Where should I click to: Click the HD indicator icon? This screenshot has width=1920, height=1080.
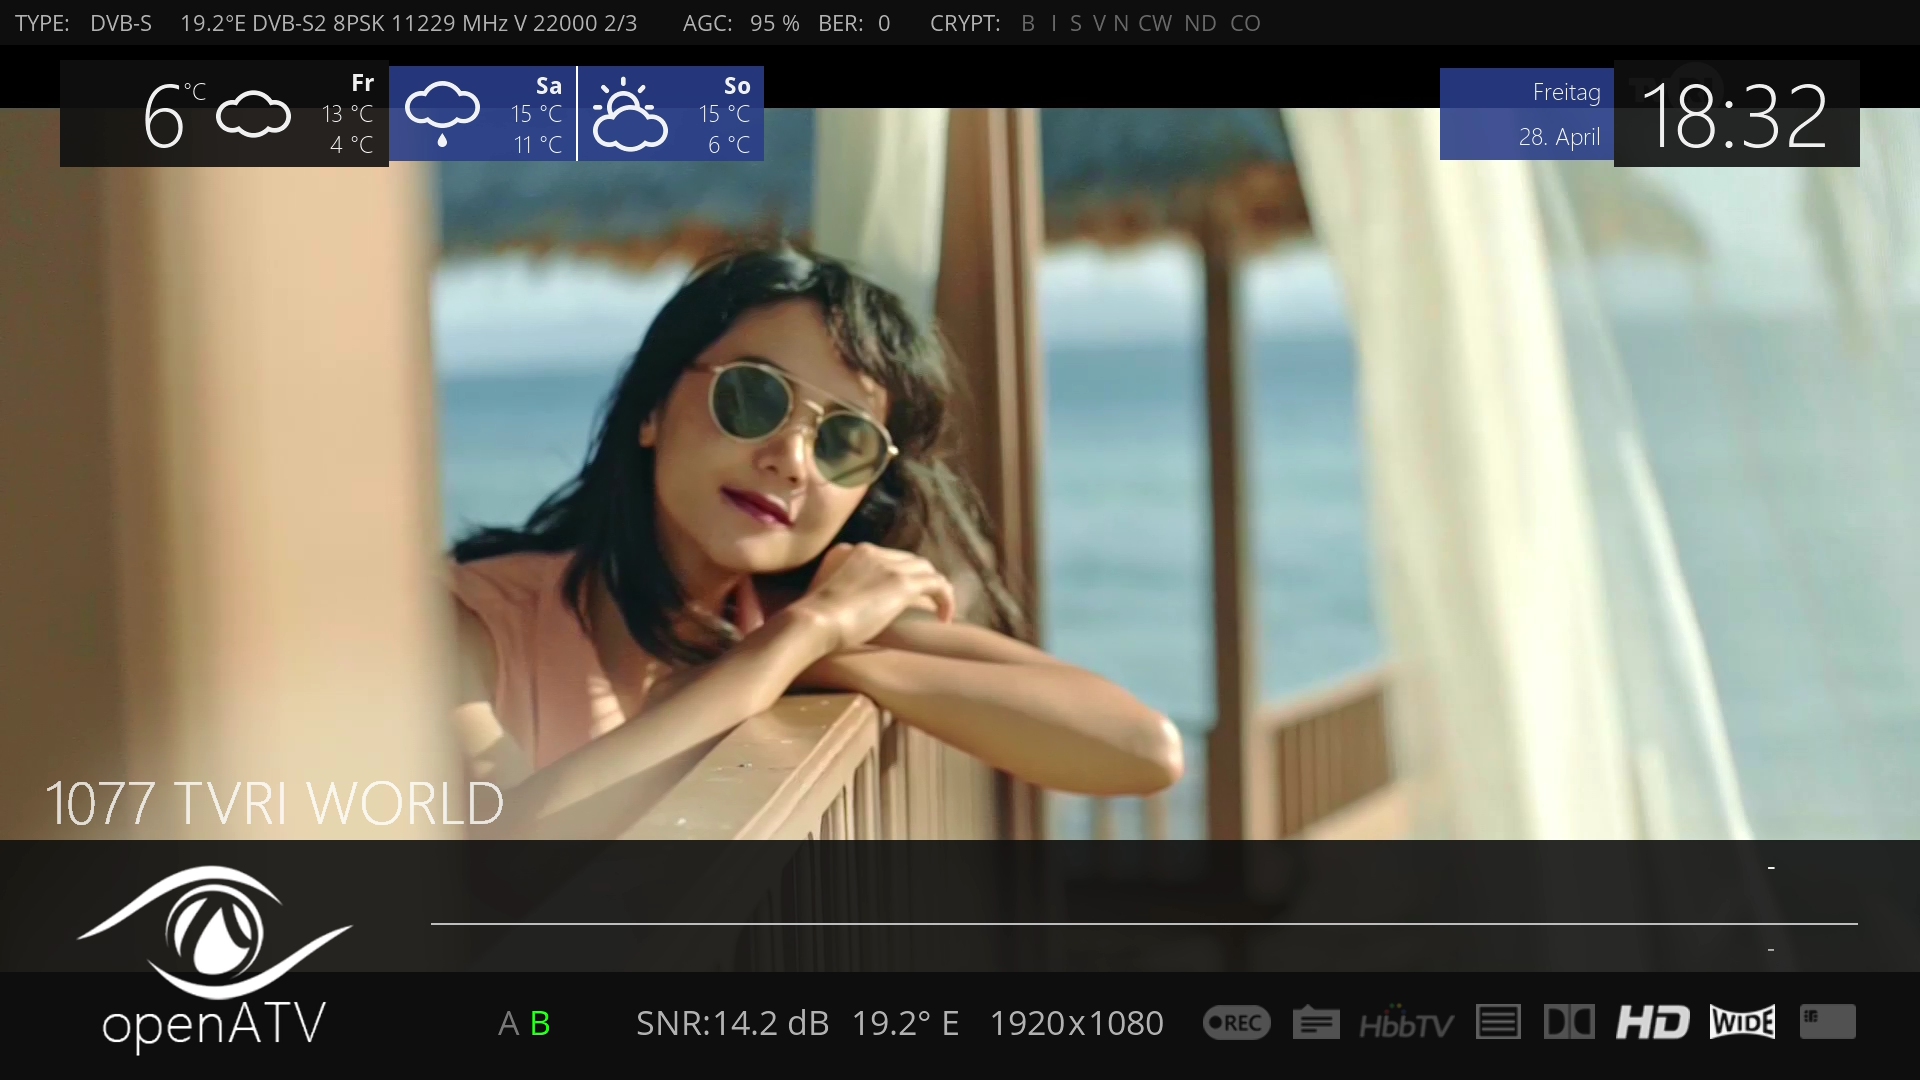(1652, 1023)
